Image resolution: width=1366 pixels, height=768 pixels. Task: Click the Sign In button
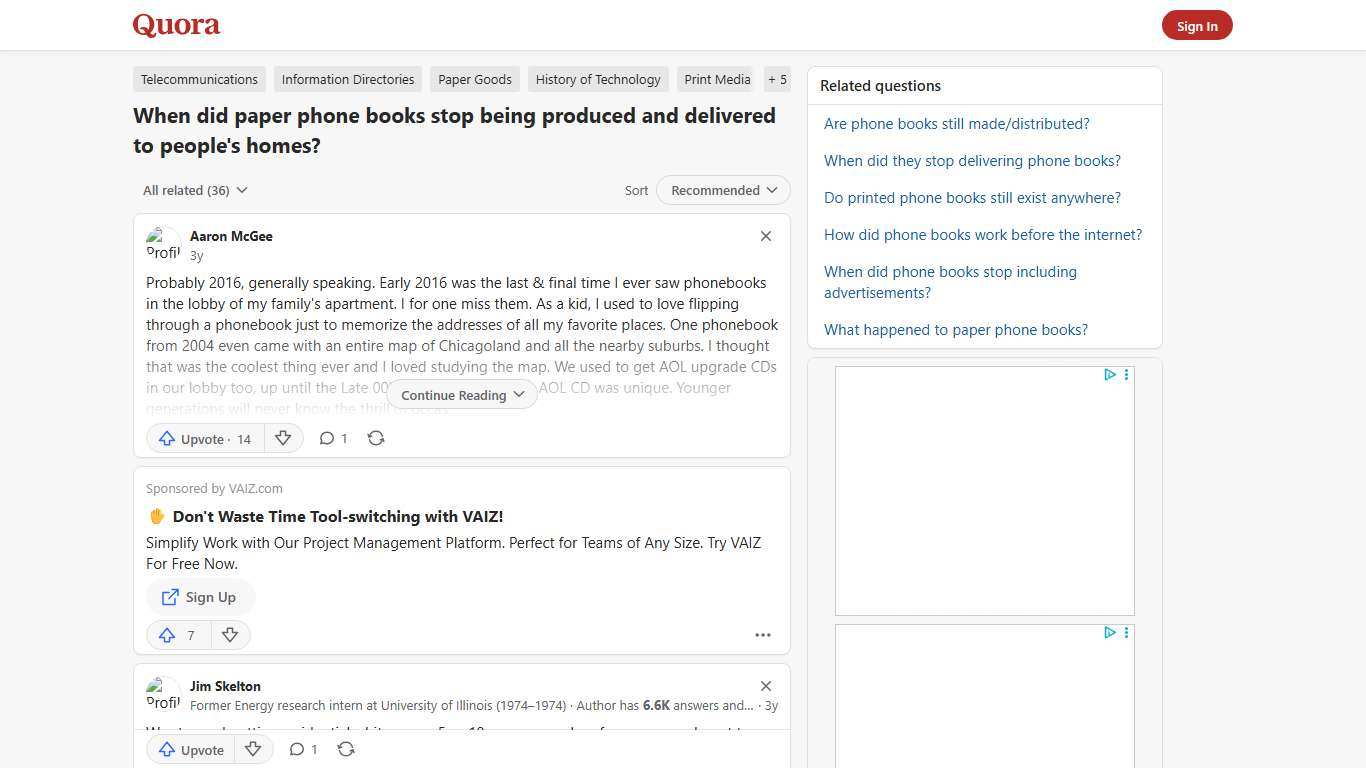click(1197, 26)
